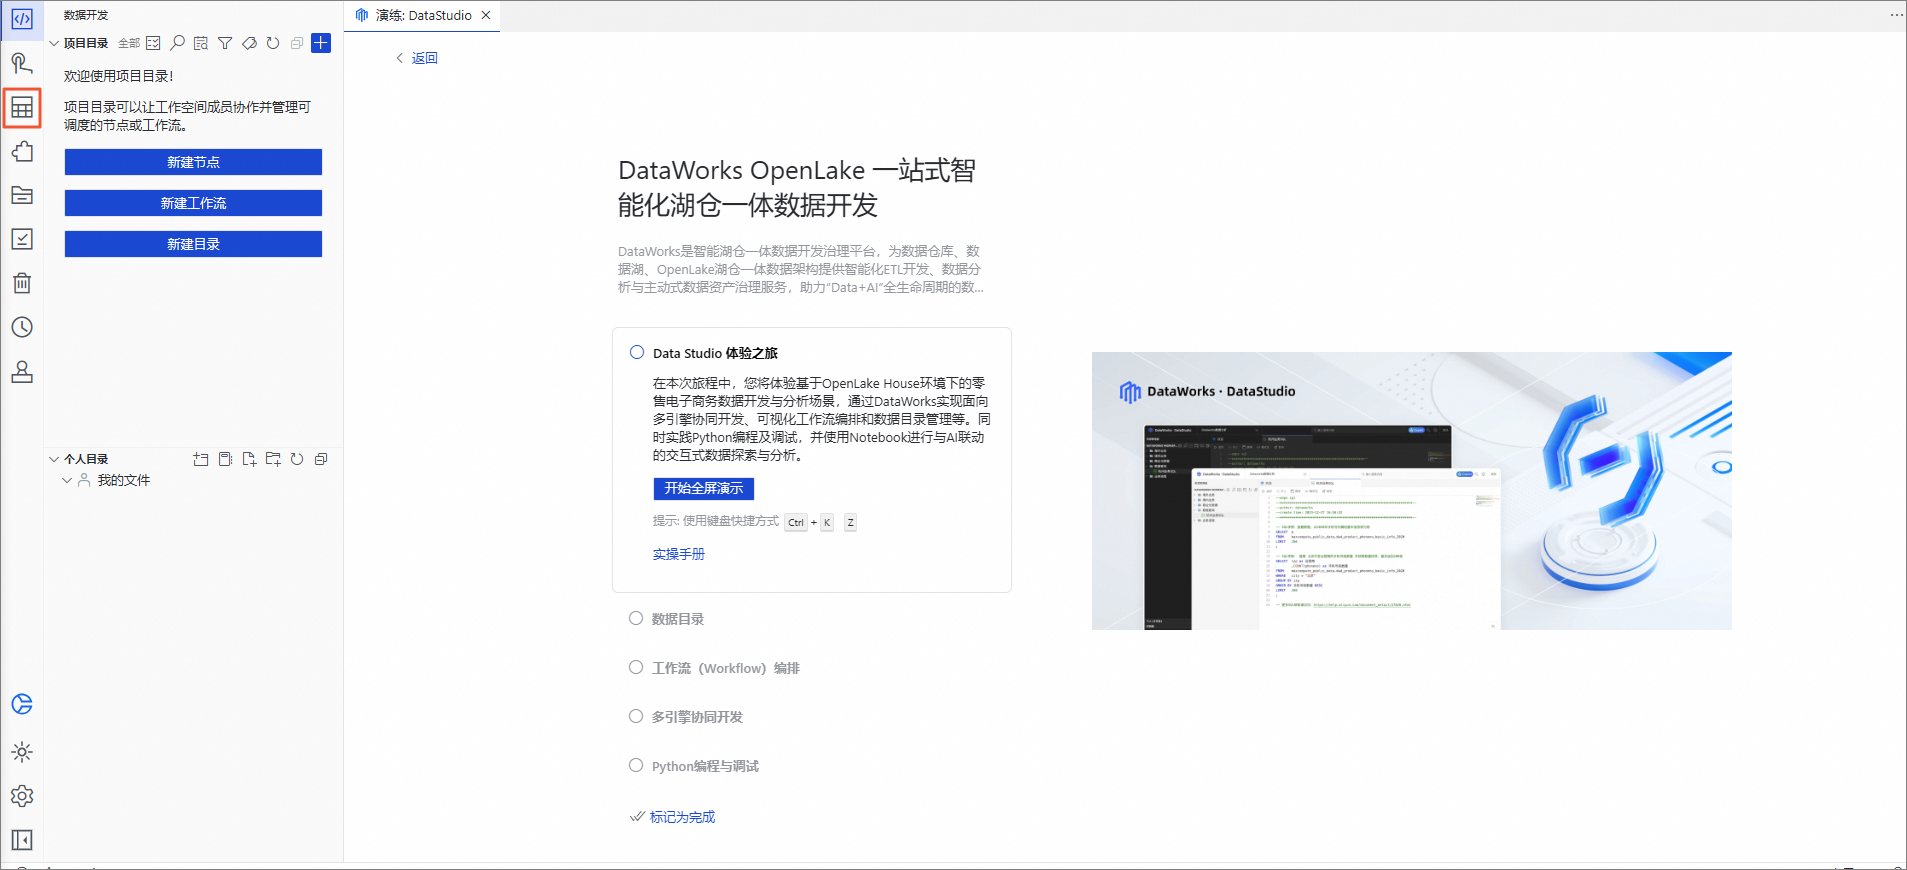
Task: Click the blue plus button in 项目目录
Action: pyautogui.click(x=321, y=43)
